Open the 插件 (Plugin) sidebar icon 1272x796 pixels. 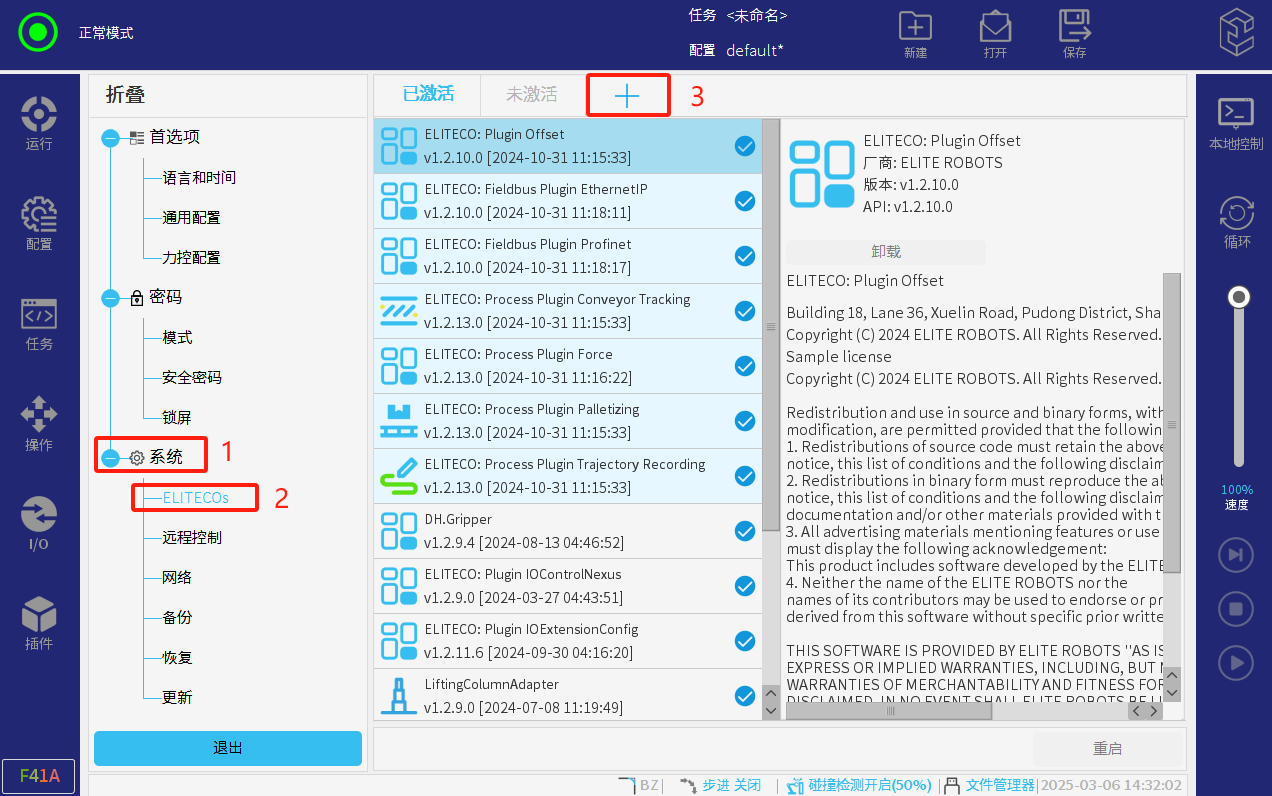39,622
